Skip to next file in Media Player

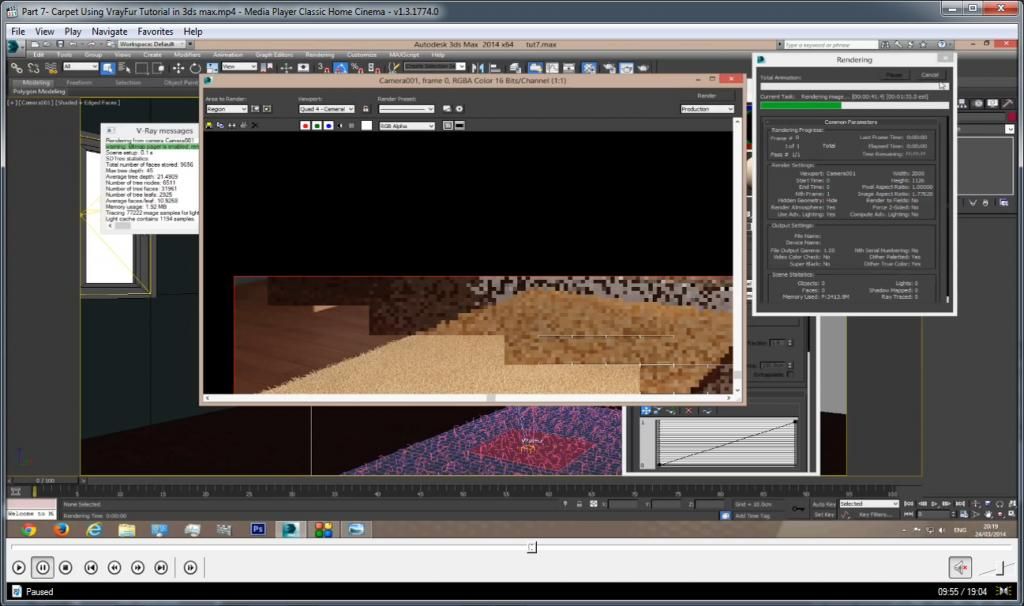pos(161,568)
